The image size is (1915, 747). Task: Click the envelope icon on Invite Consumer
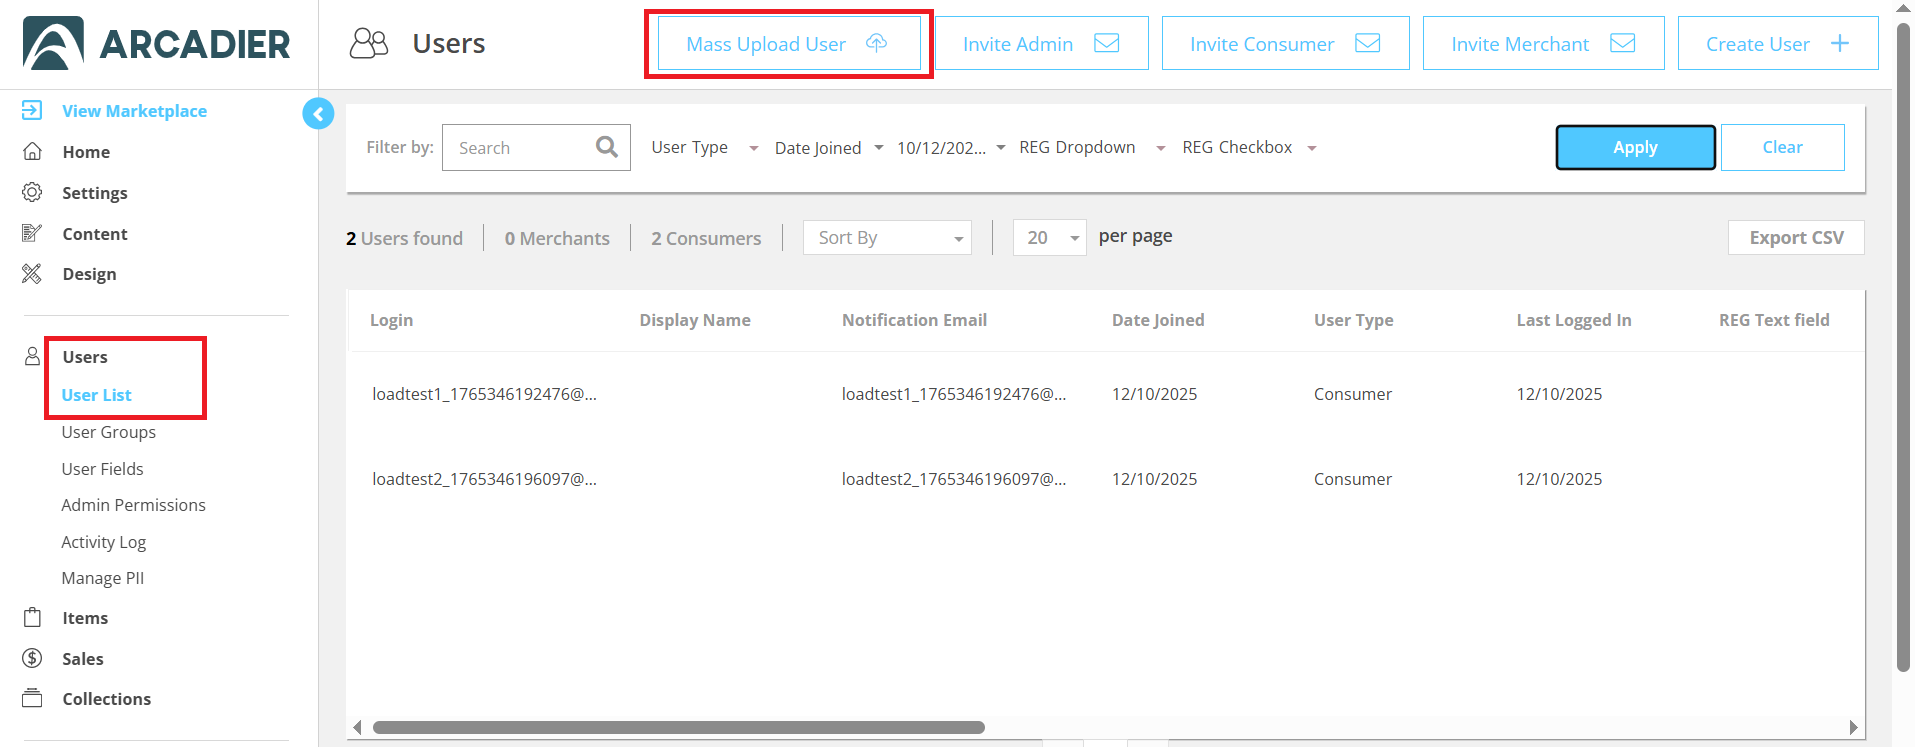pos(1368,43)
